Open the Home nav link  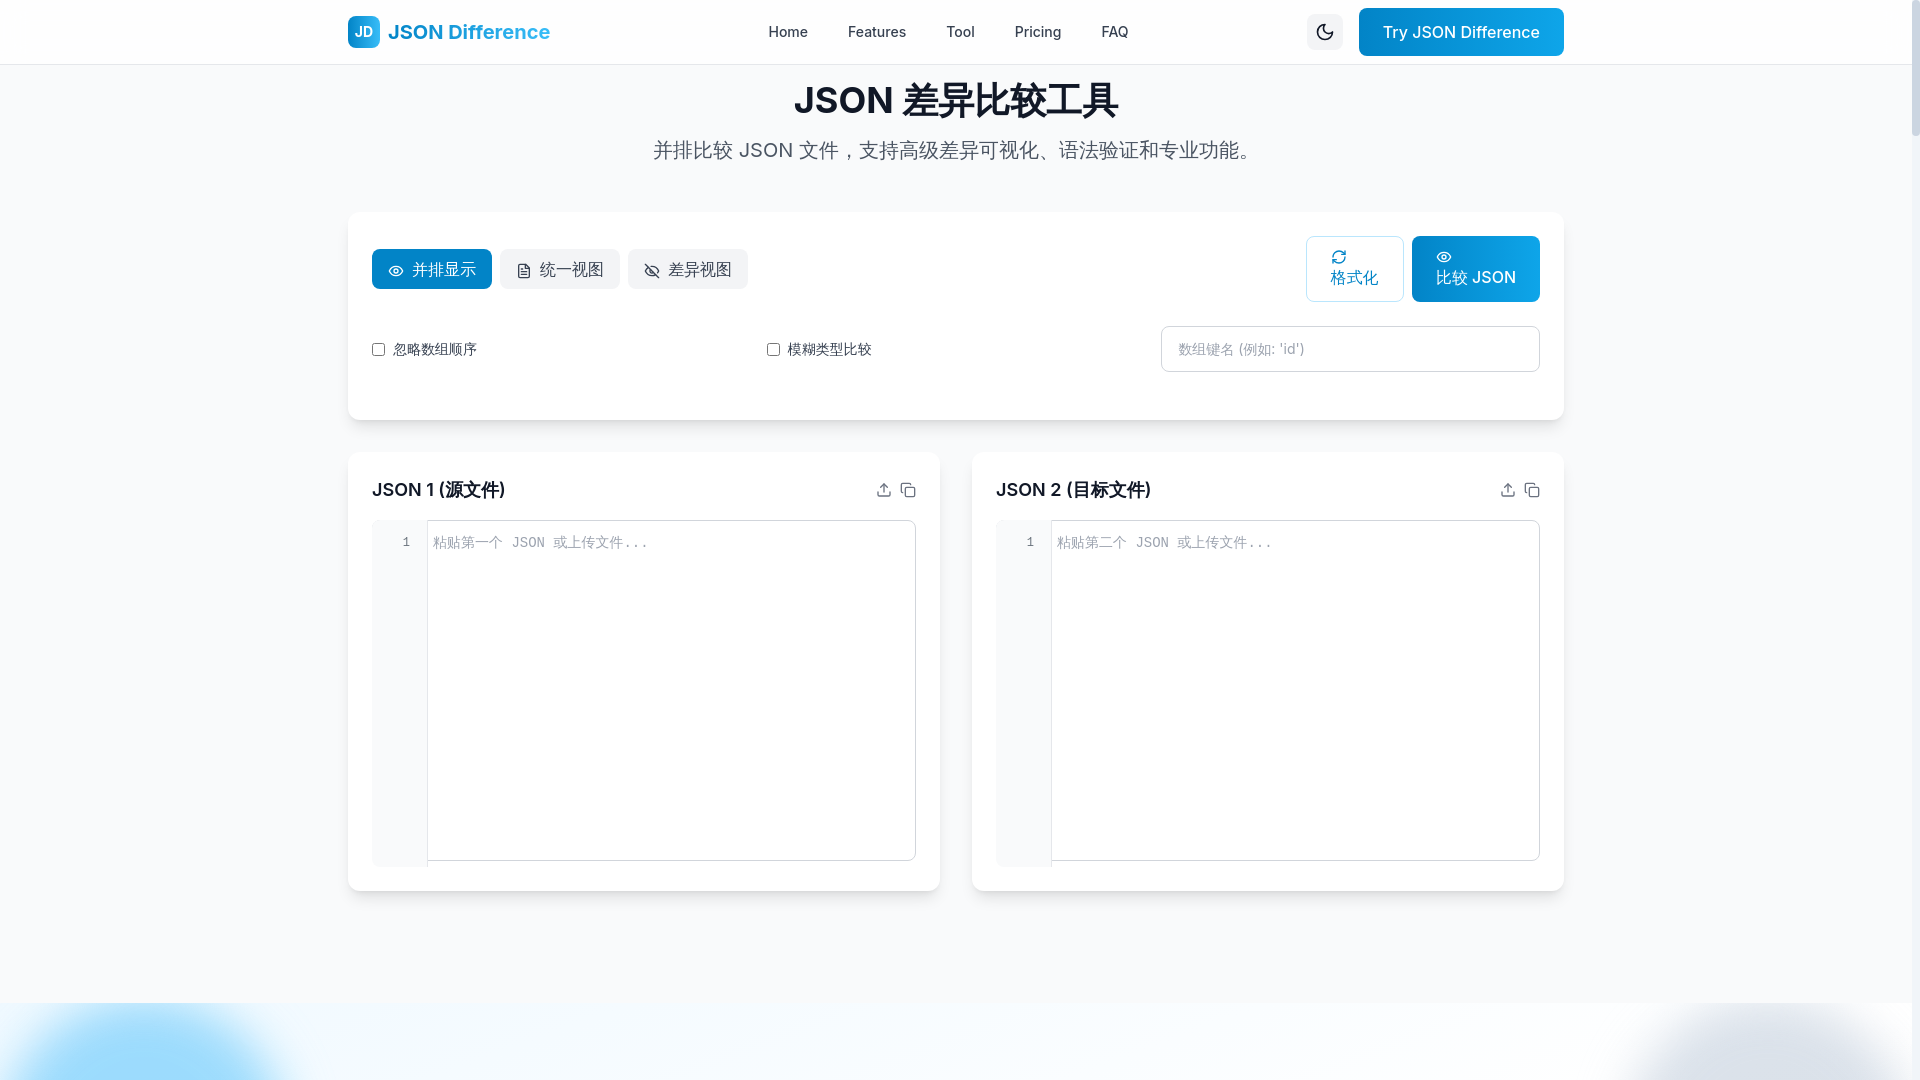tap(788, 32)
